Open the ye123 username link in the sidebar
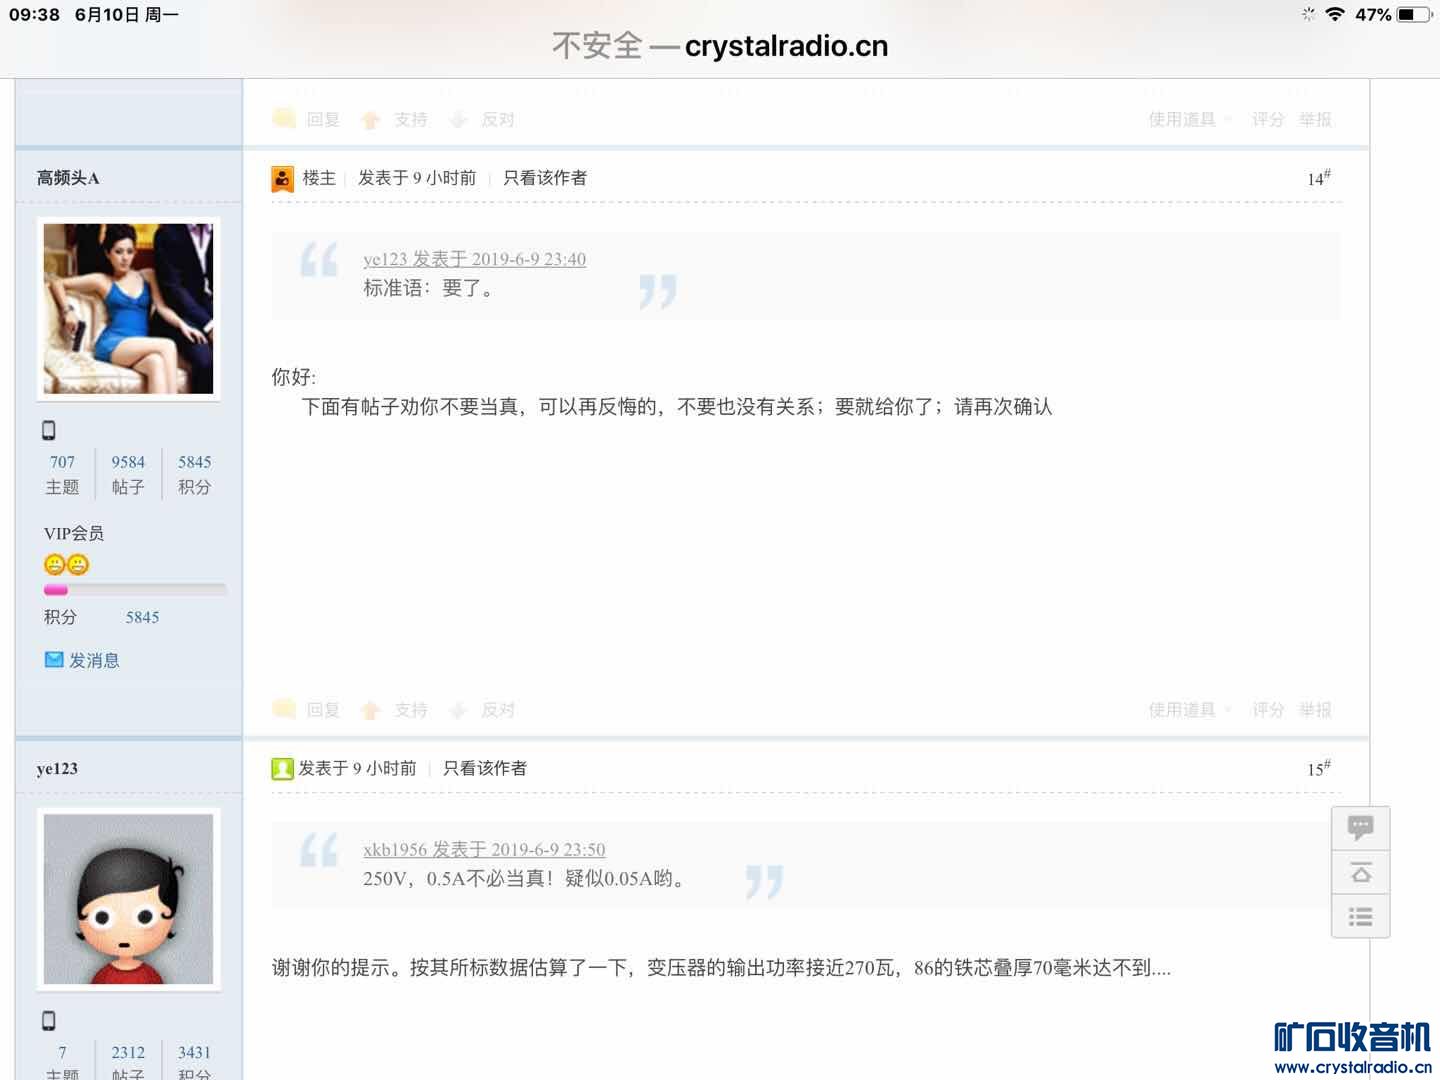Image resolution: width=1440 pixels, height=1080 pixels. pyautogui.click(x=57, y=769)
